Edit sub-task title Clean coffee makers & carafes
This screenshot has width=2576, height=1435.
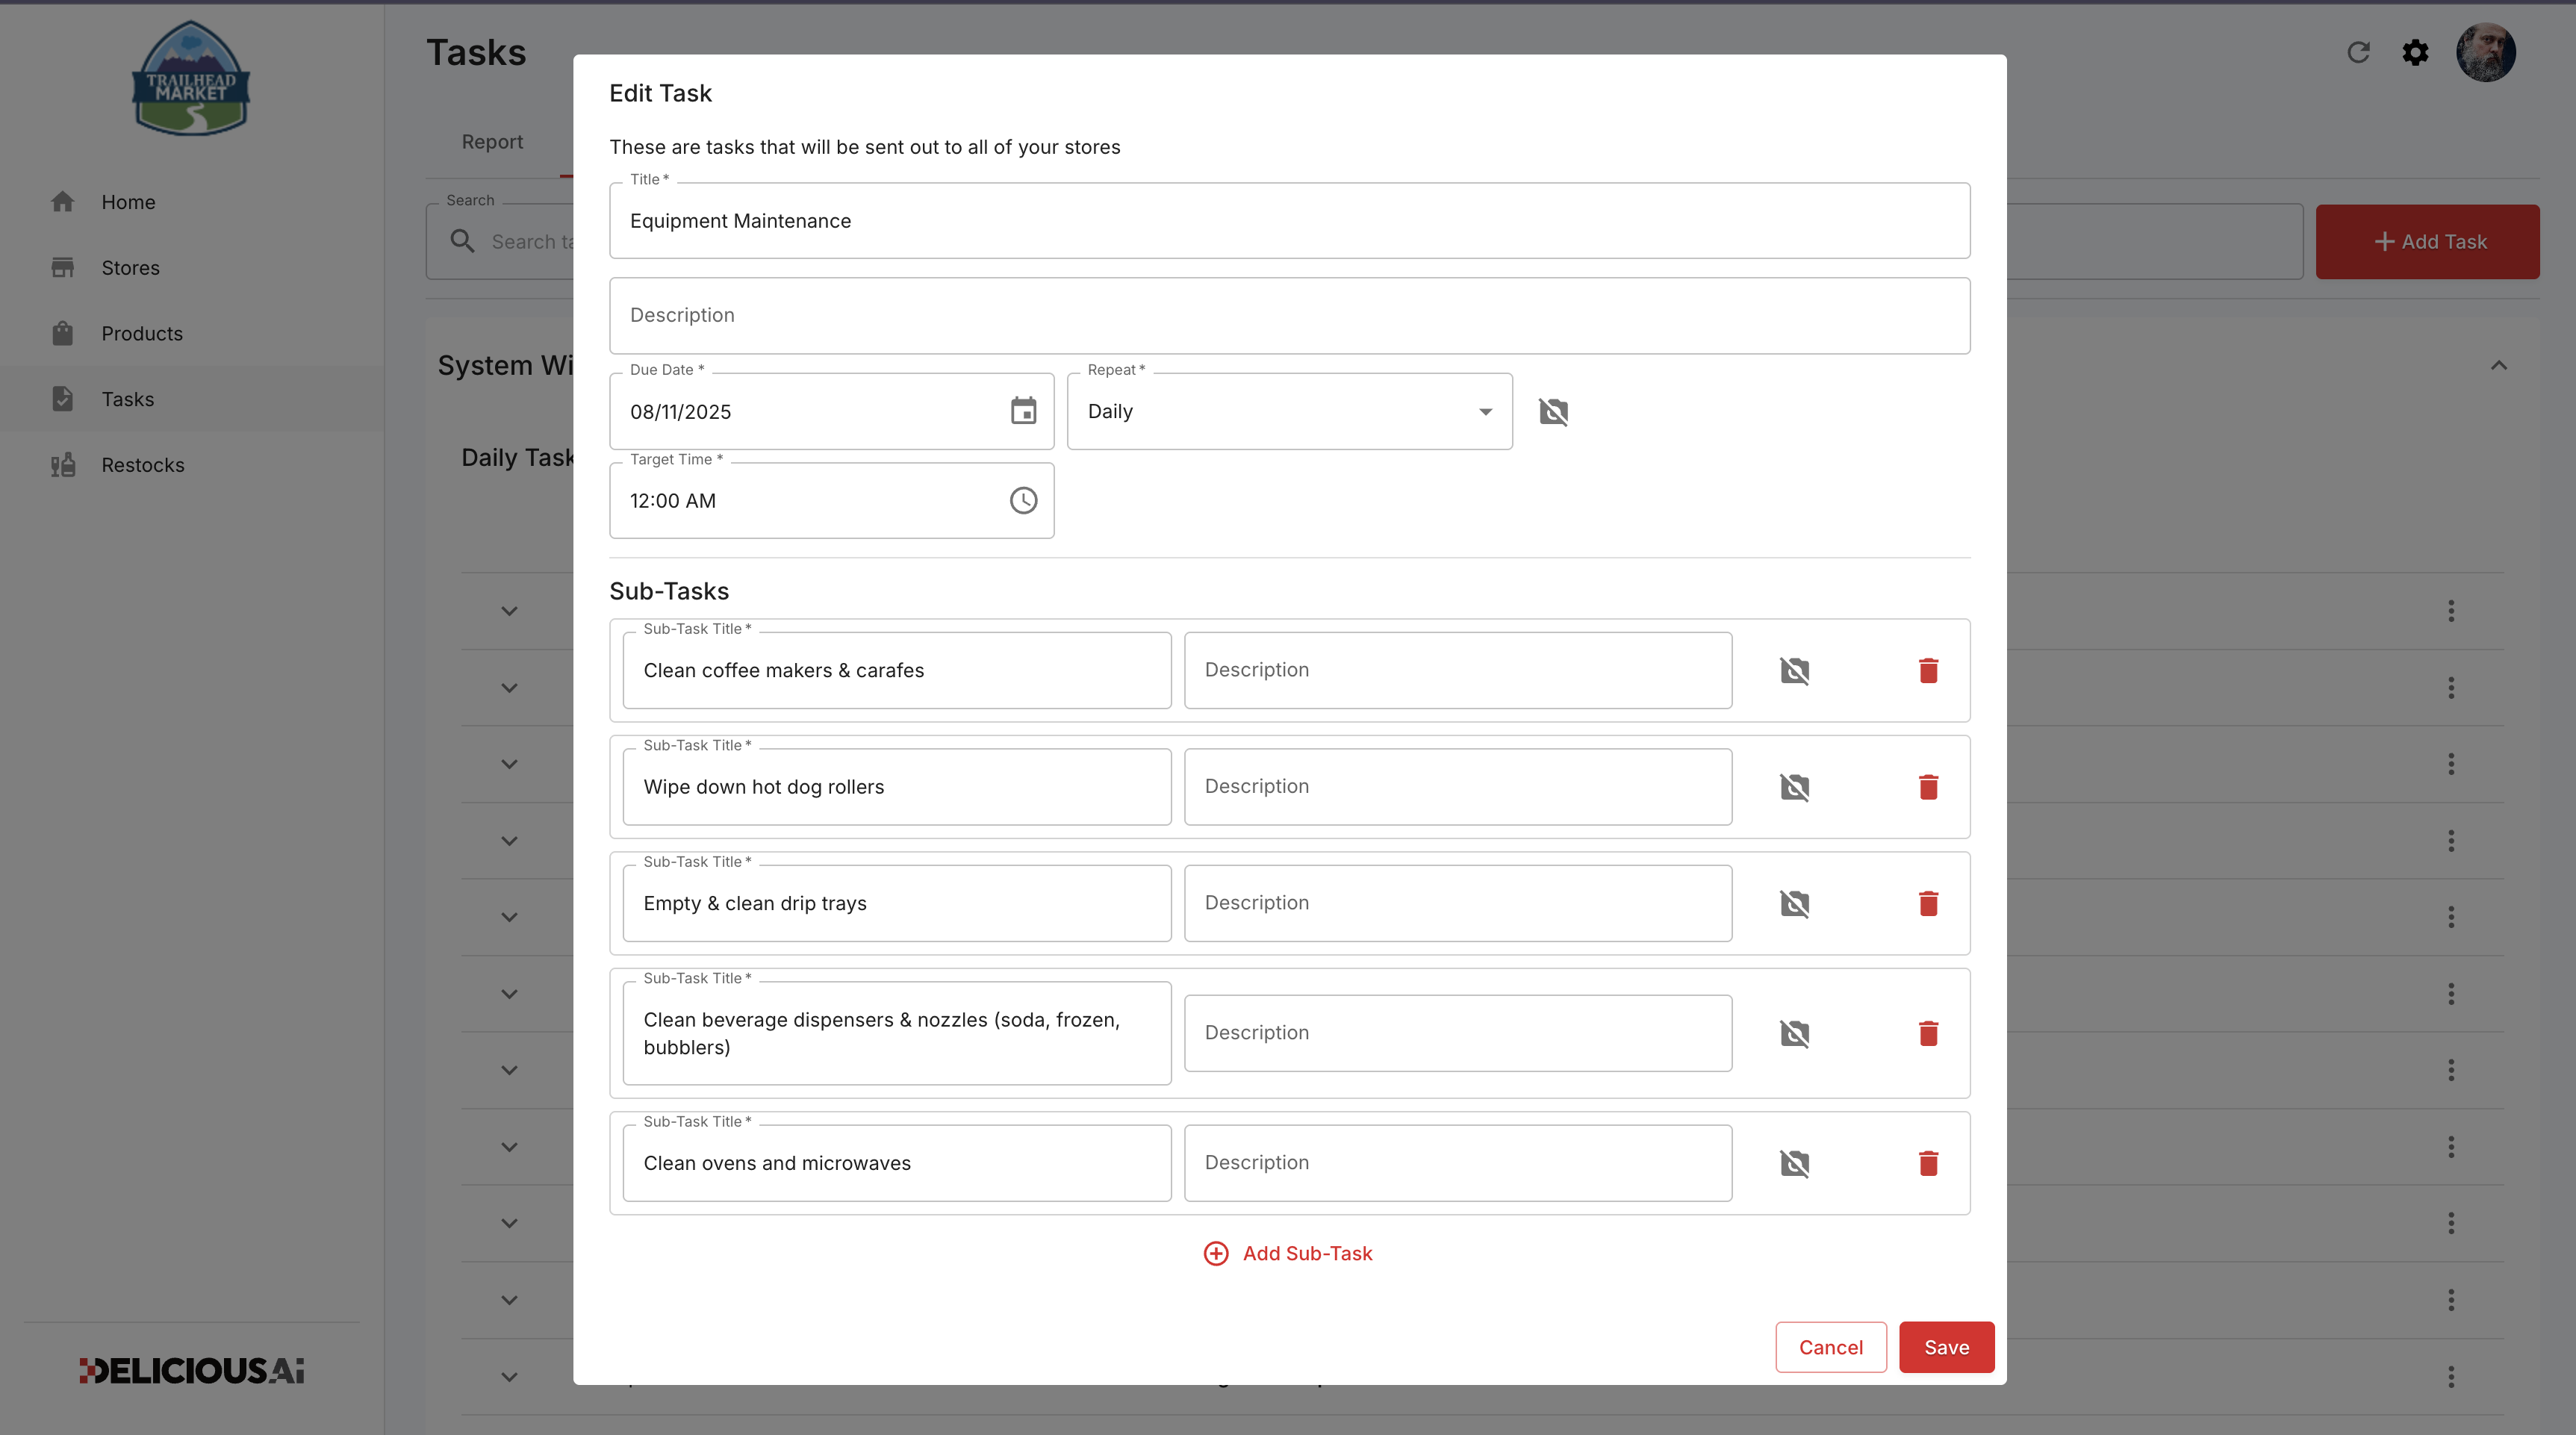coord(896,670)
